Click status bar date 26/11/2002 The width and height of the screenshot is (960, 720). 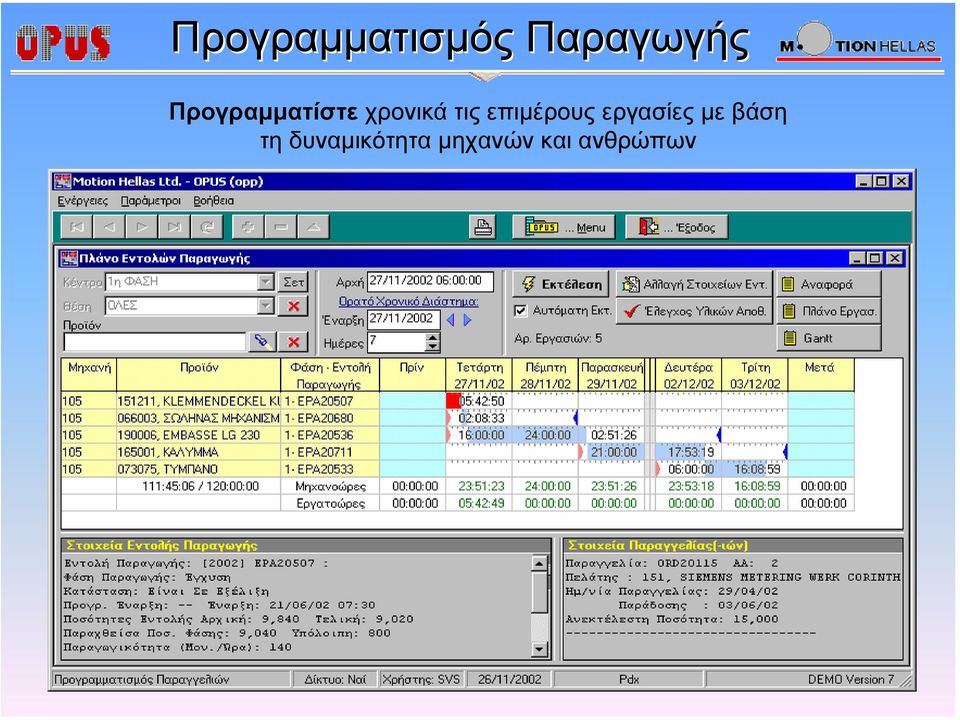pos(509,680)
